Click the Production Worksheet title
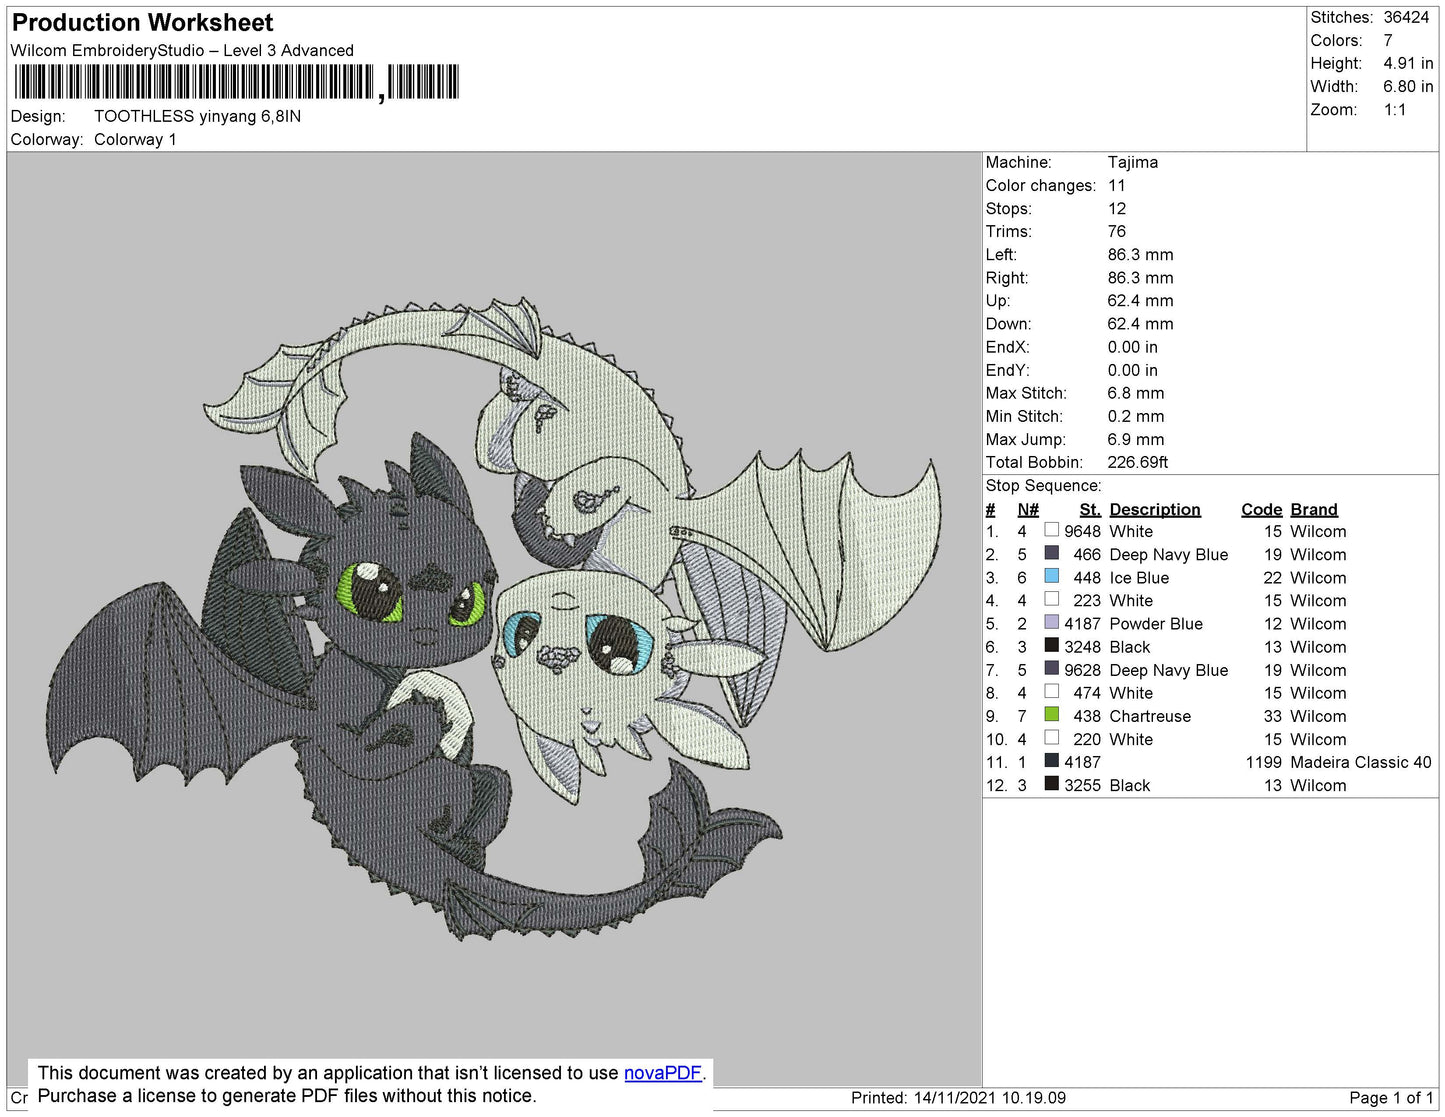Viewport: 1445px width, 1117px height. pos(142,22)
